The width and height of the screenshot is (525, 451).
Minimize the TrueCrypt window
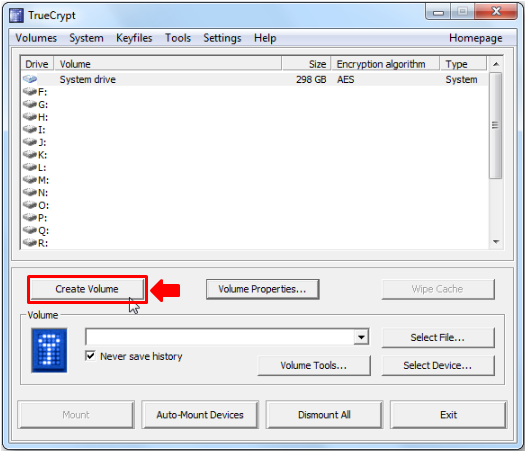(x=438, y=12)
